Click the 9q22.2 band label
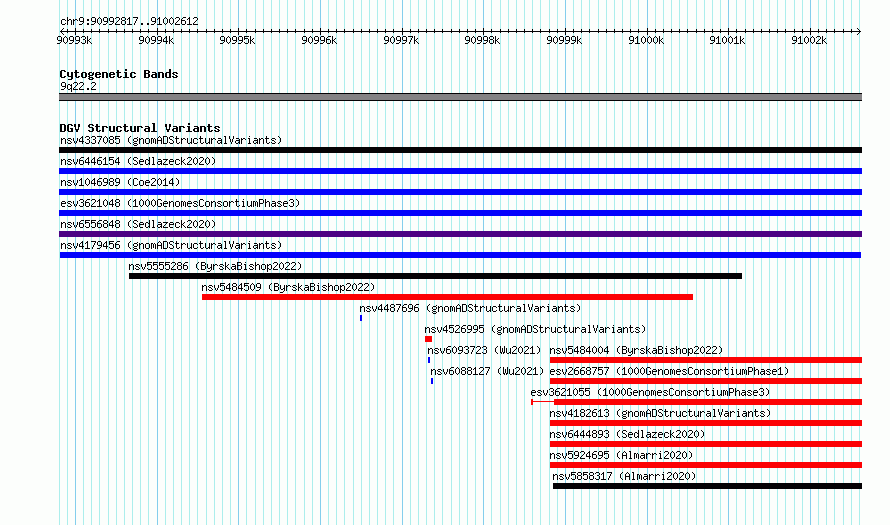 click(78, 86)
